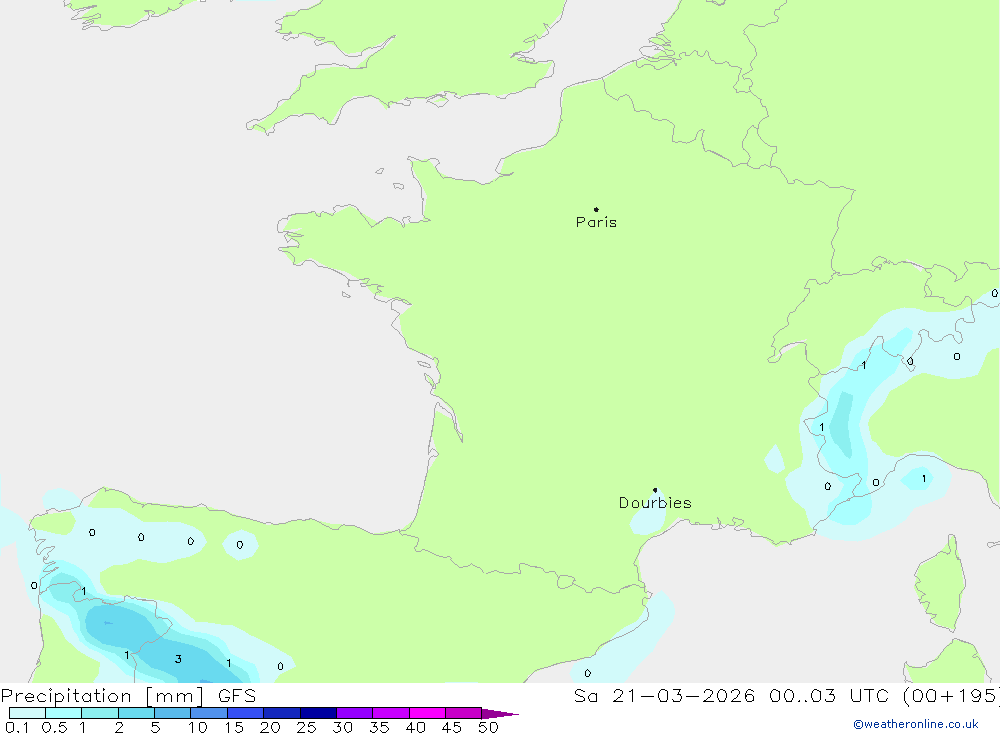Click the Paris city label
Screen dimensions: 1000x733
[x=596, y=222]
